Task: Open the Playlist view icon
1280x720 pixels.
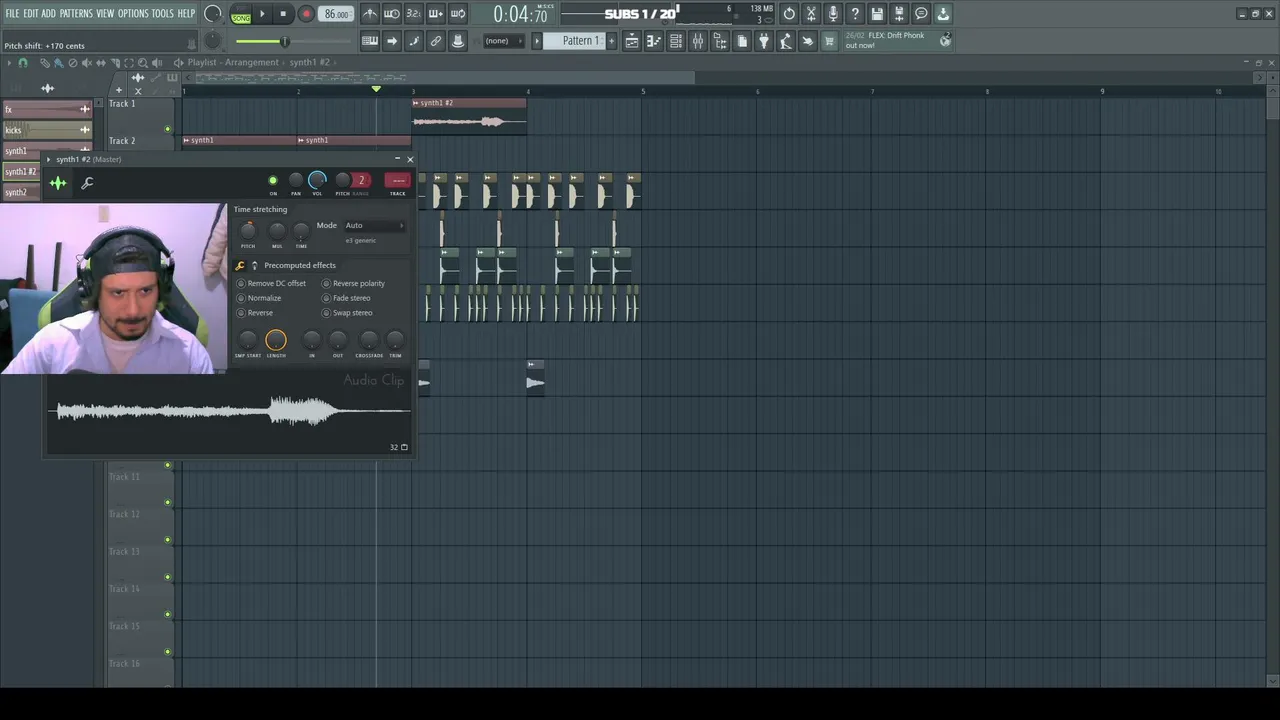Action: [632, 41]
